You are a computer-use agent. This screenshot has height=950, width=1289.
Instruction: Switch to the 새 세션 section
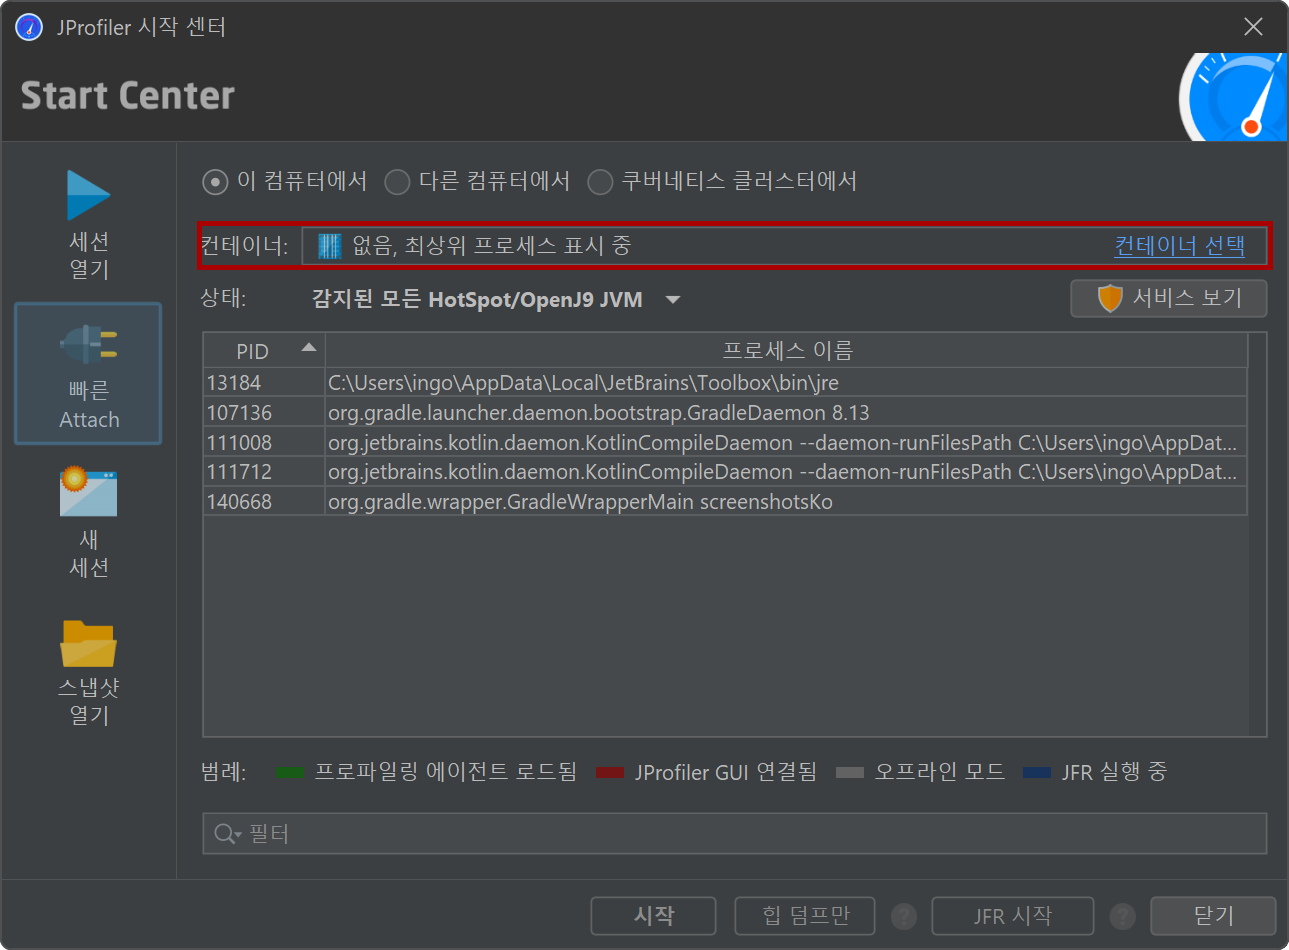[88, 522]
